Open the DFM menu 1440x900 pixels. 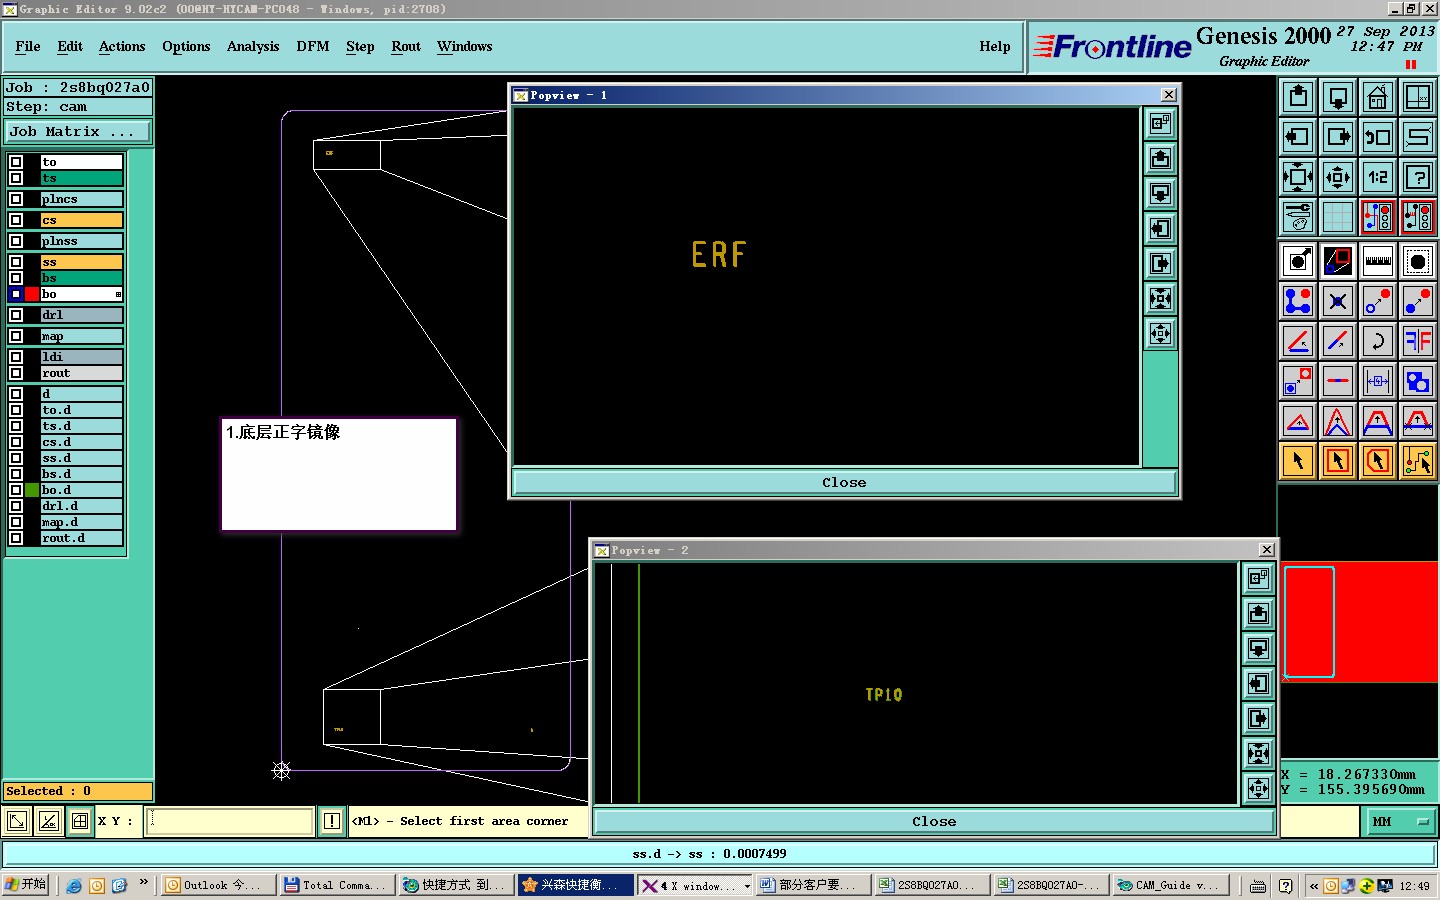point(313,47)
